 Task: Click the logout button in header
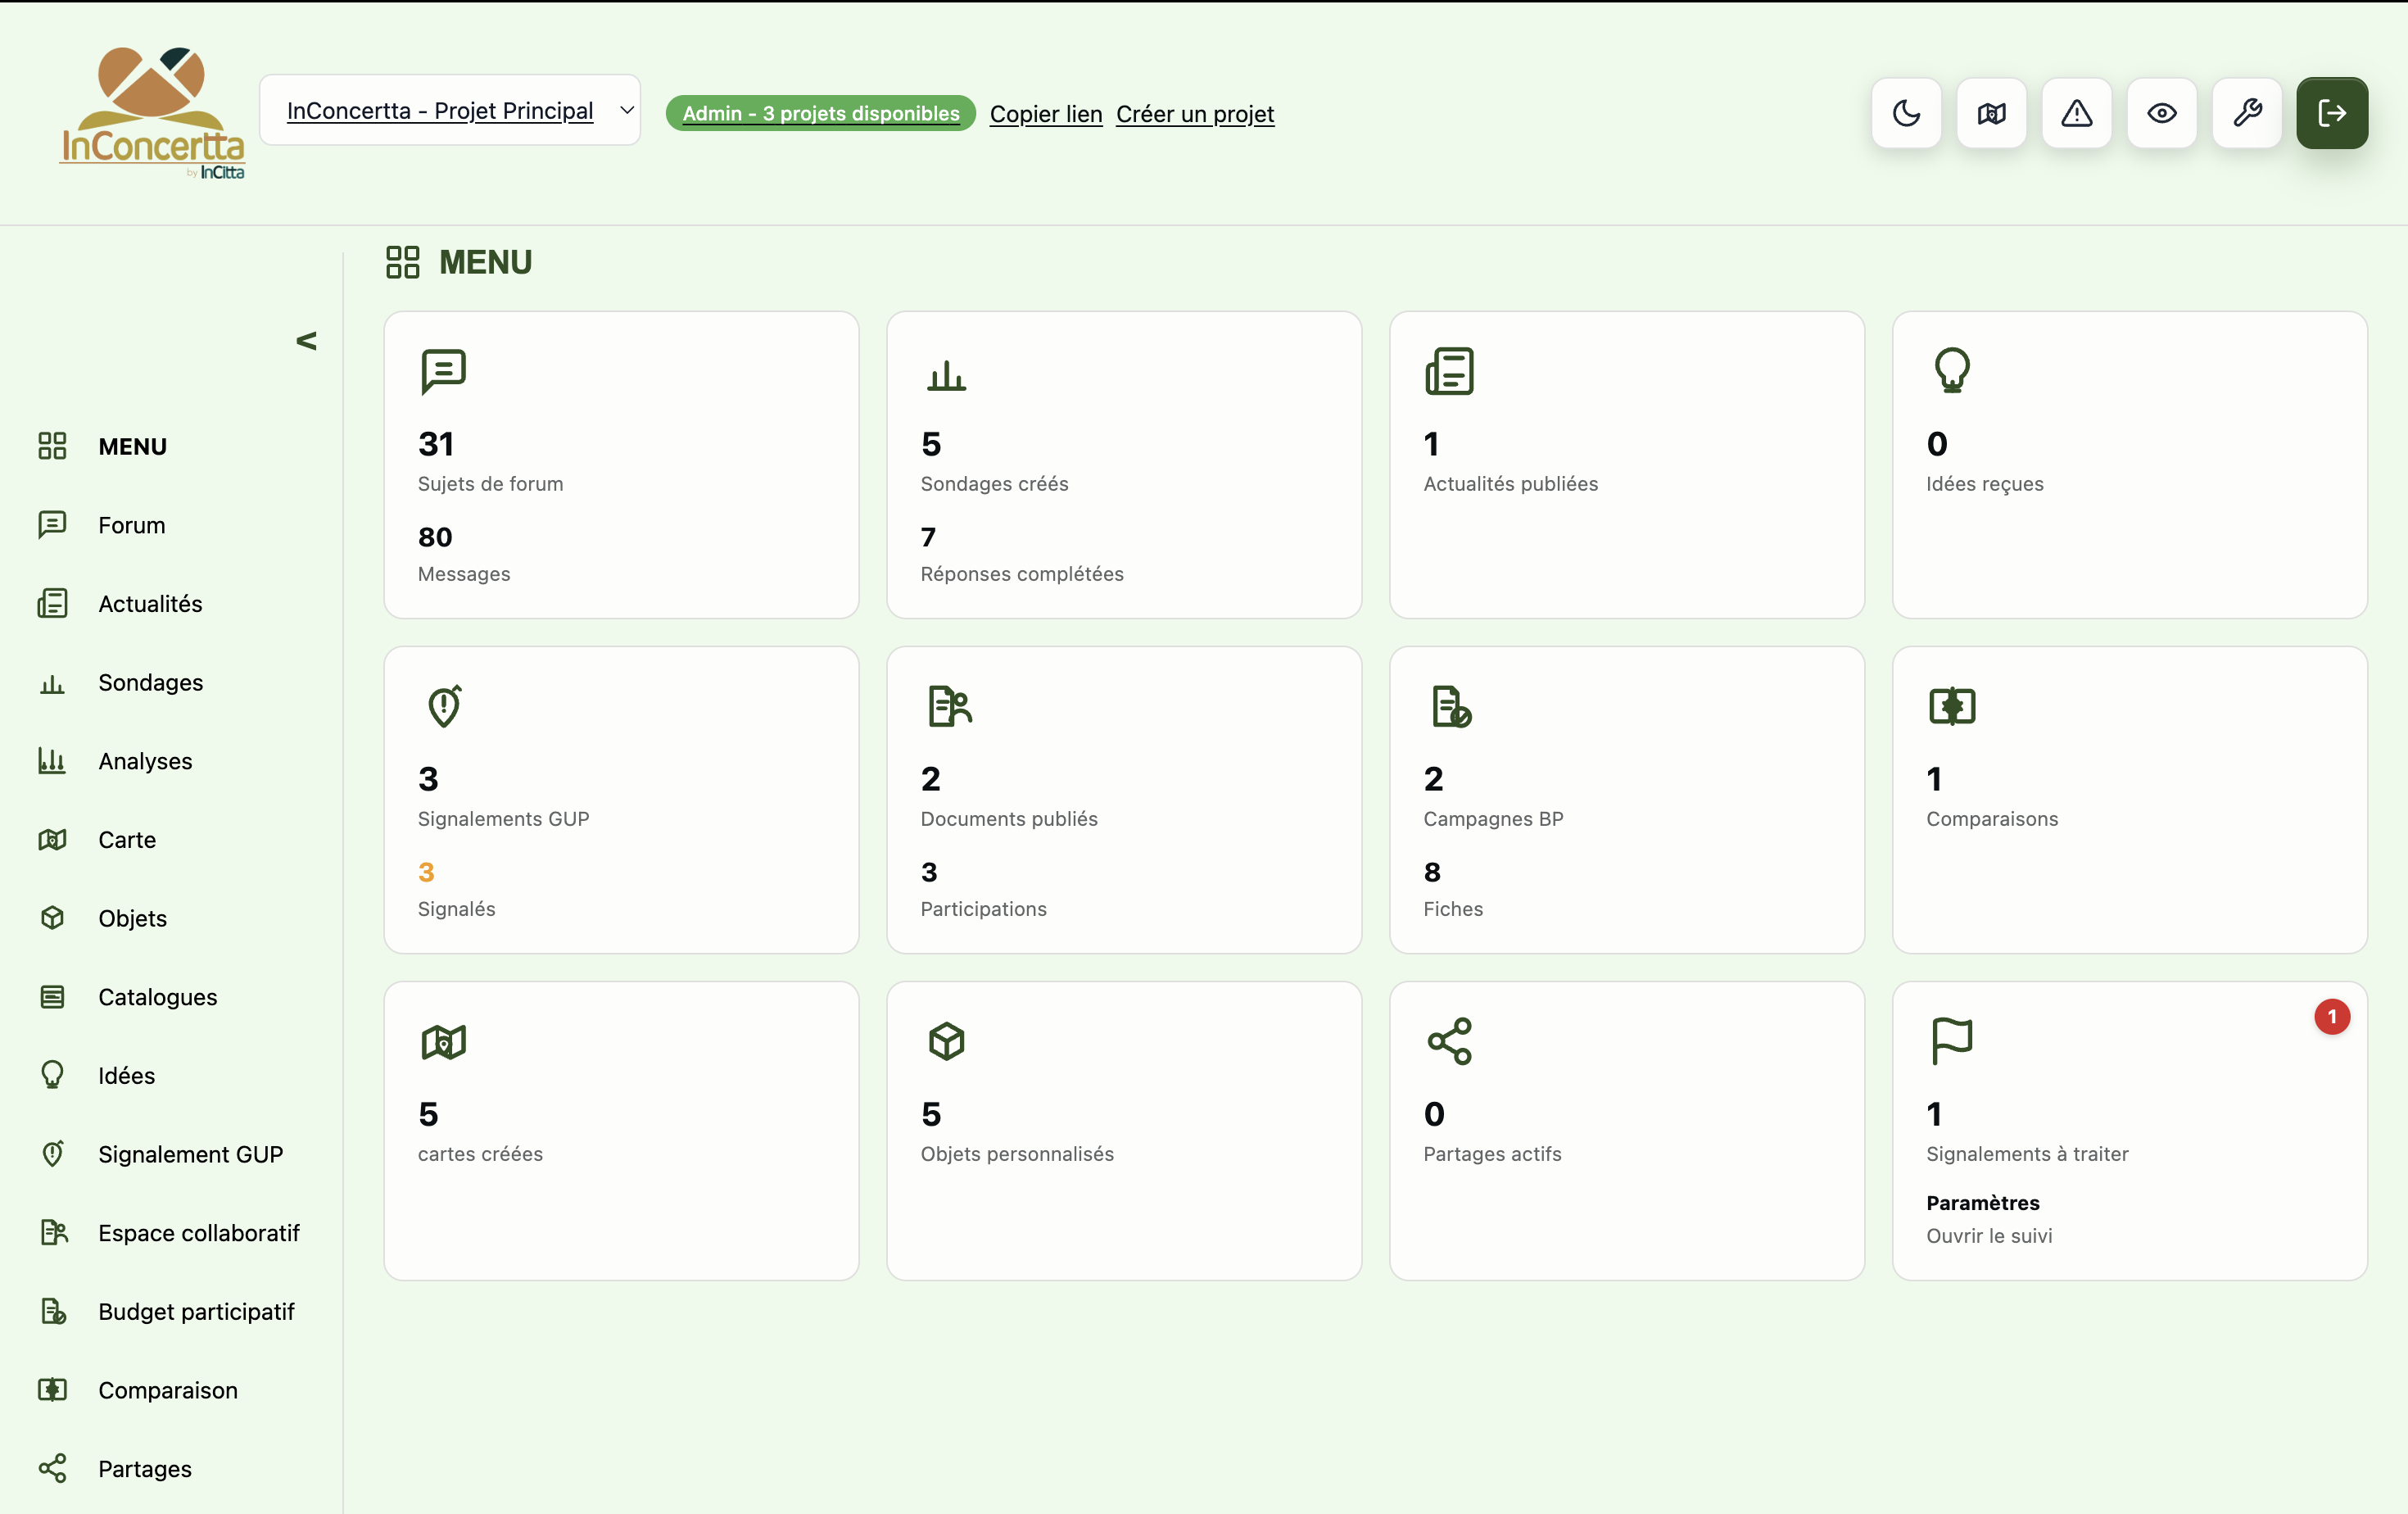click(x=2331, y=113)
